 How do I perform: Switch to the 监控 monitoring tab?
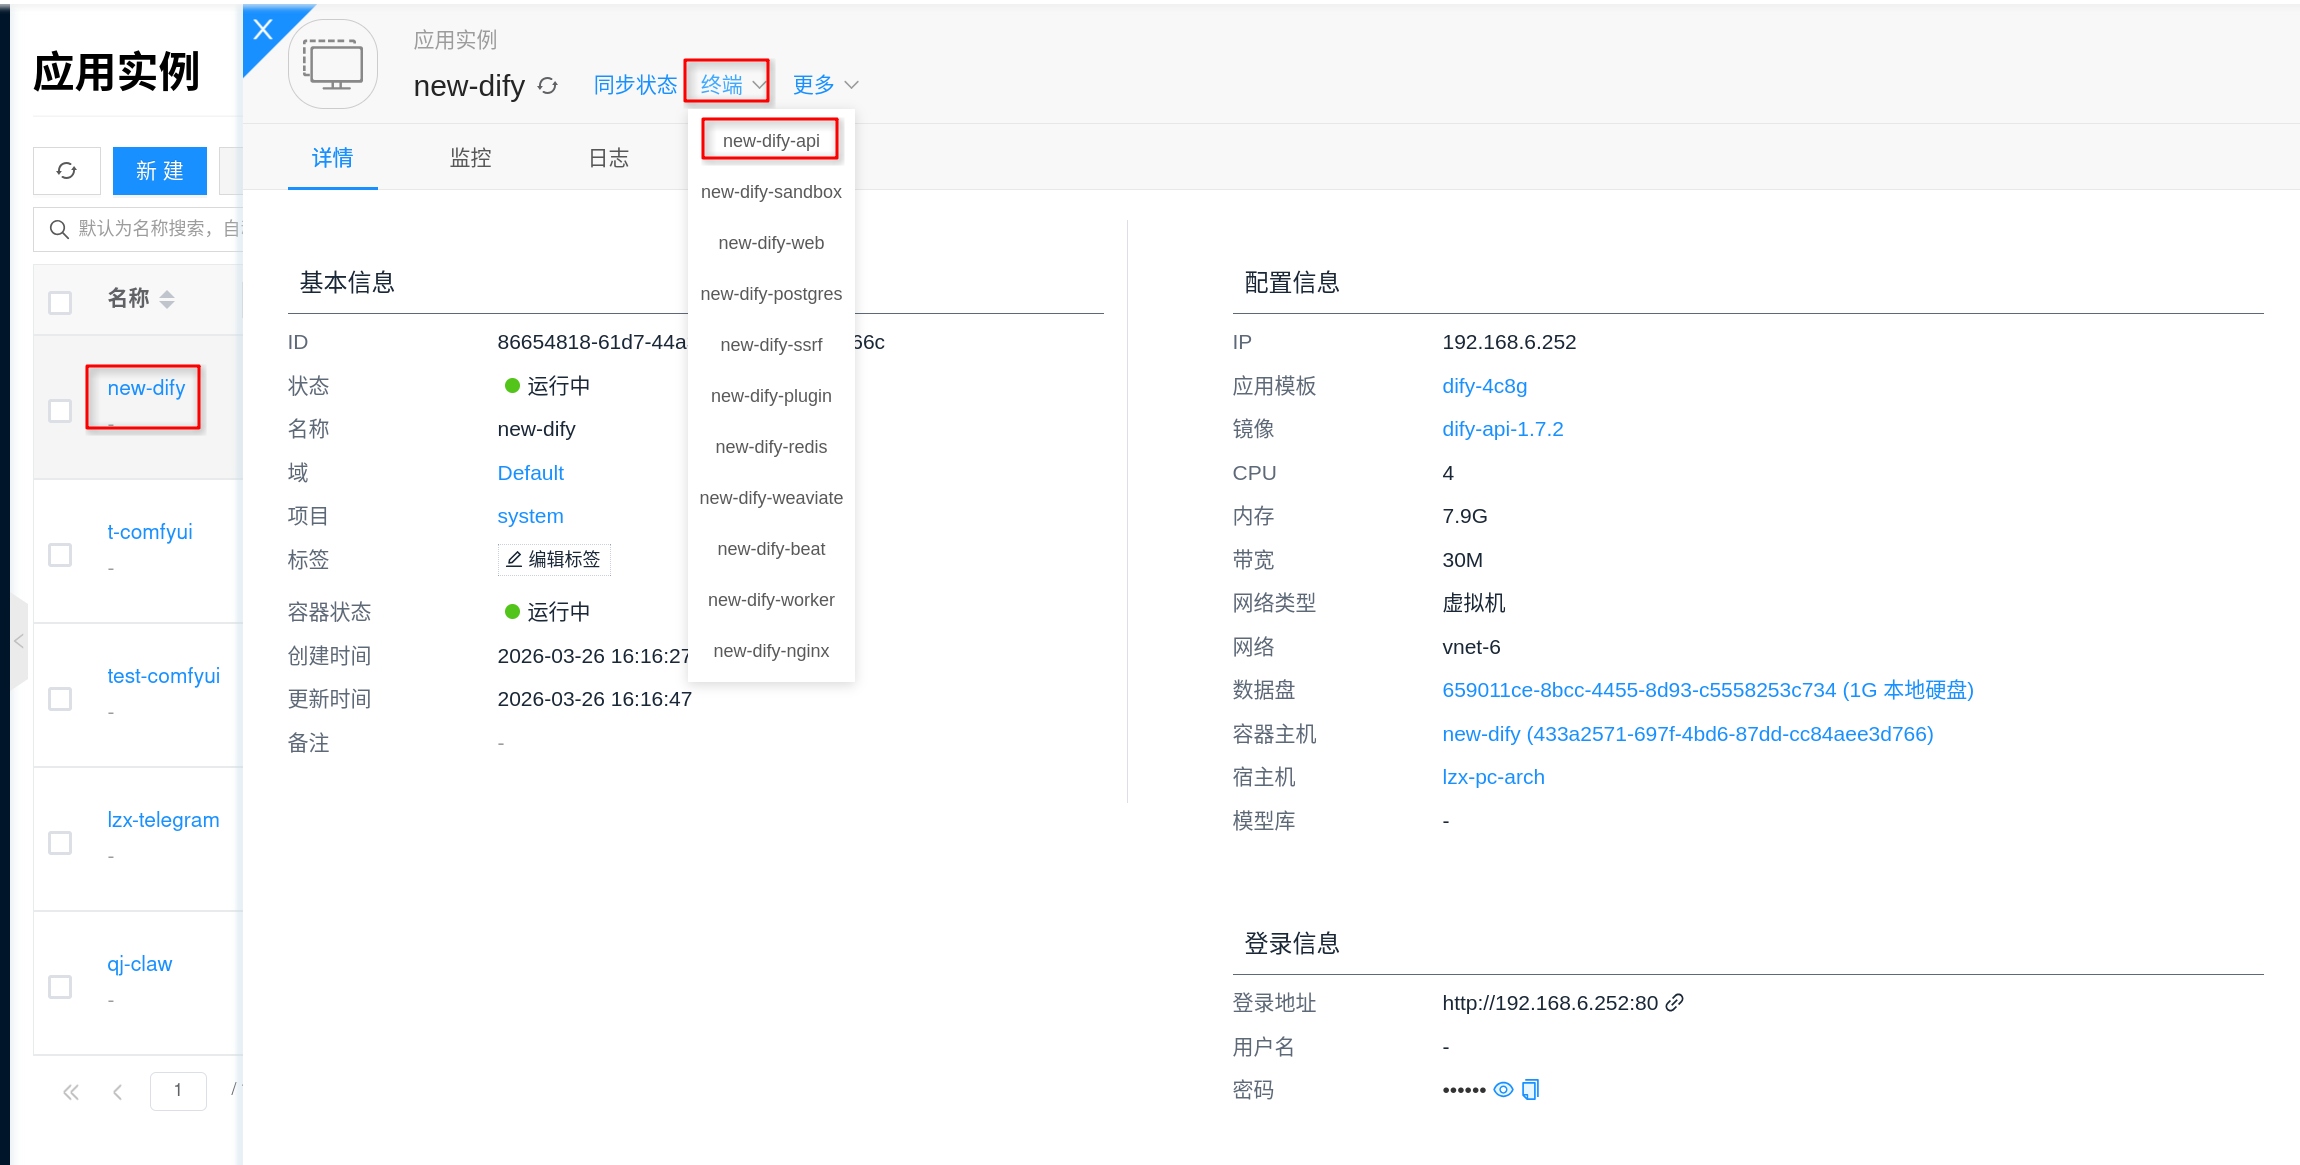tap(470, 158)
